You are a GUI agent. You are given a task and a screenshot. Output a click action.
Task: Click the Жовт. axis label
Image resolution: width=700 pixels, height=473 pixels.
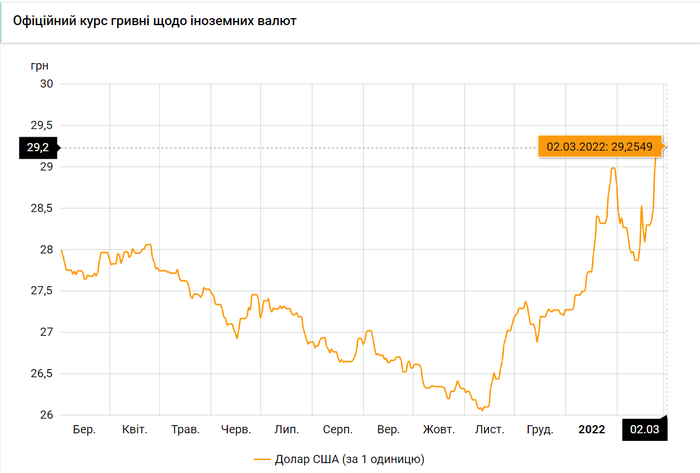pyautogui.click(x=439, y=429)
